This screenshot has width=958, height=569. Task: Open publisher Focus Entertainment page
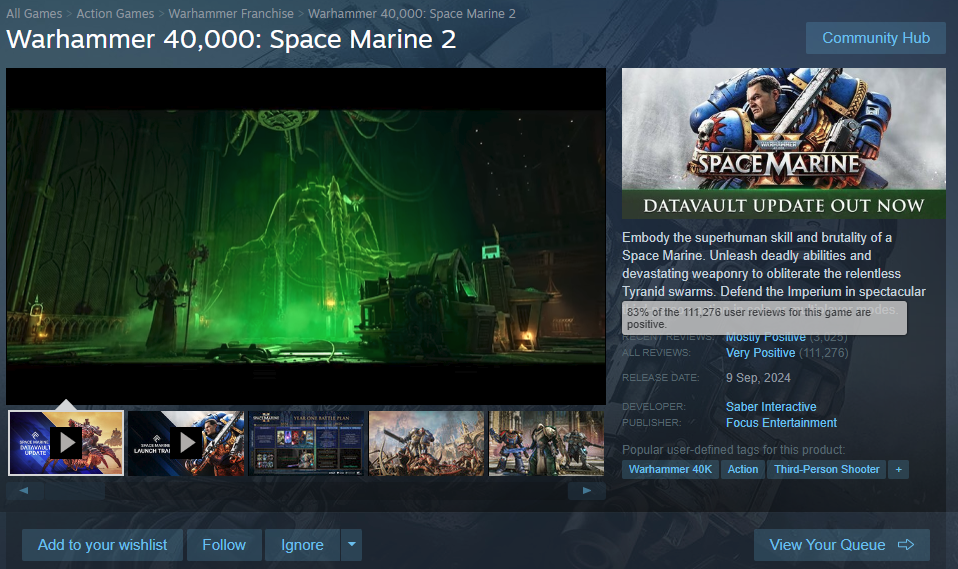[x=781, y=423]
